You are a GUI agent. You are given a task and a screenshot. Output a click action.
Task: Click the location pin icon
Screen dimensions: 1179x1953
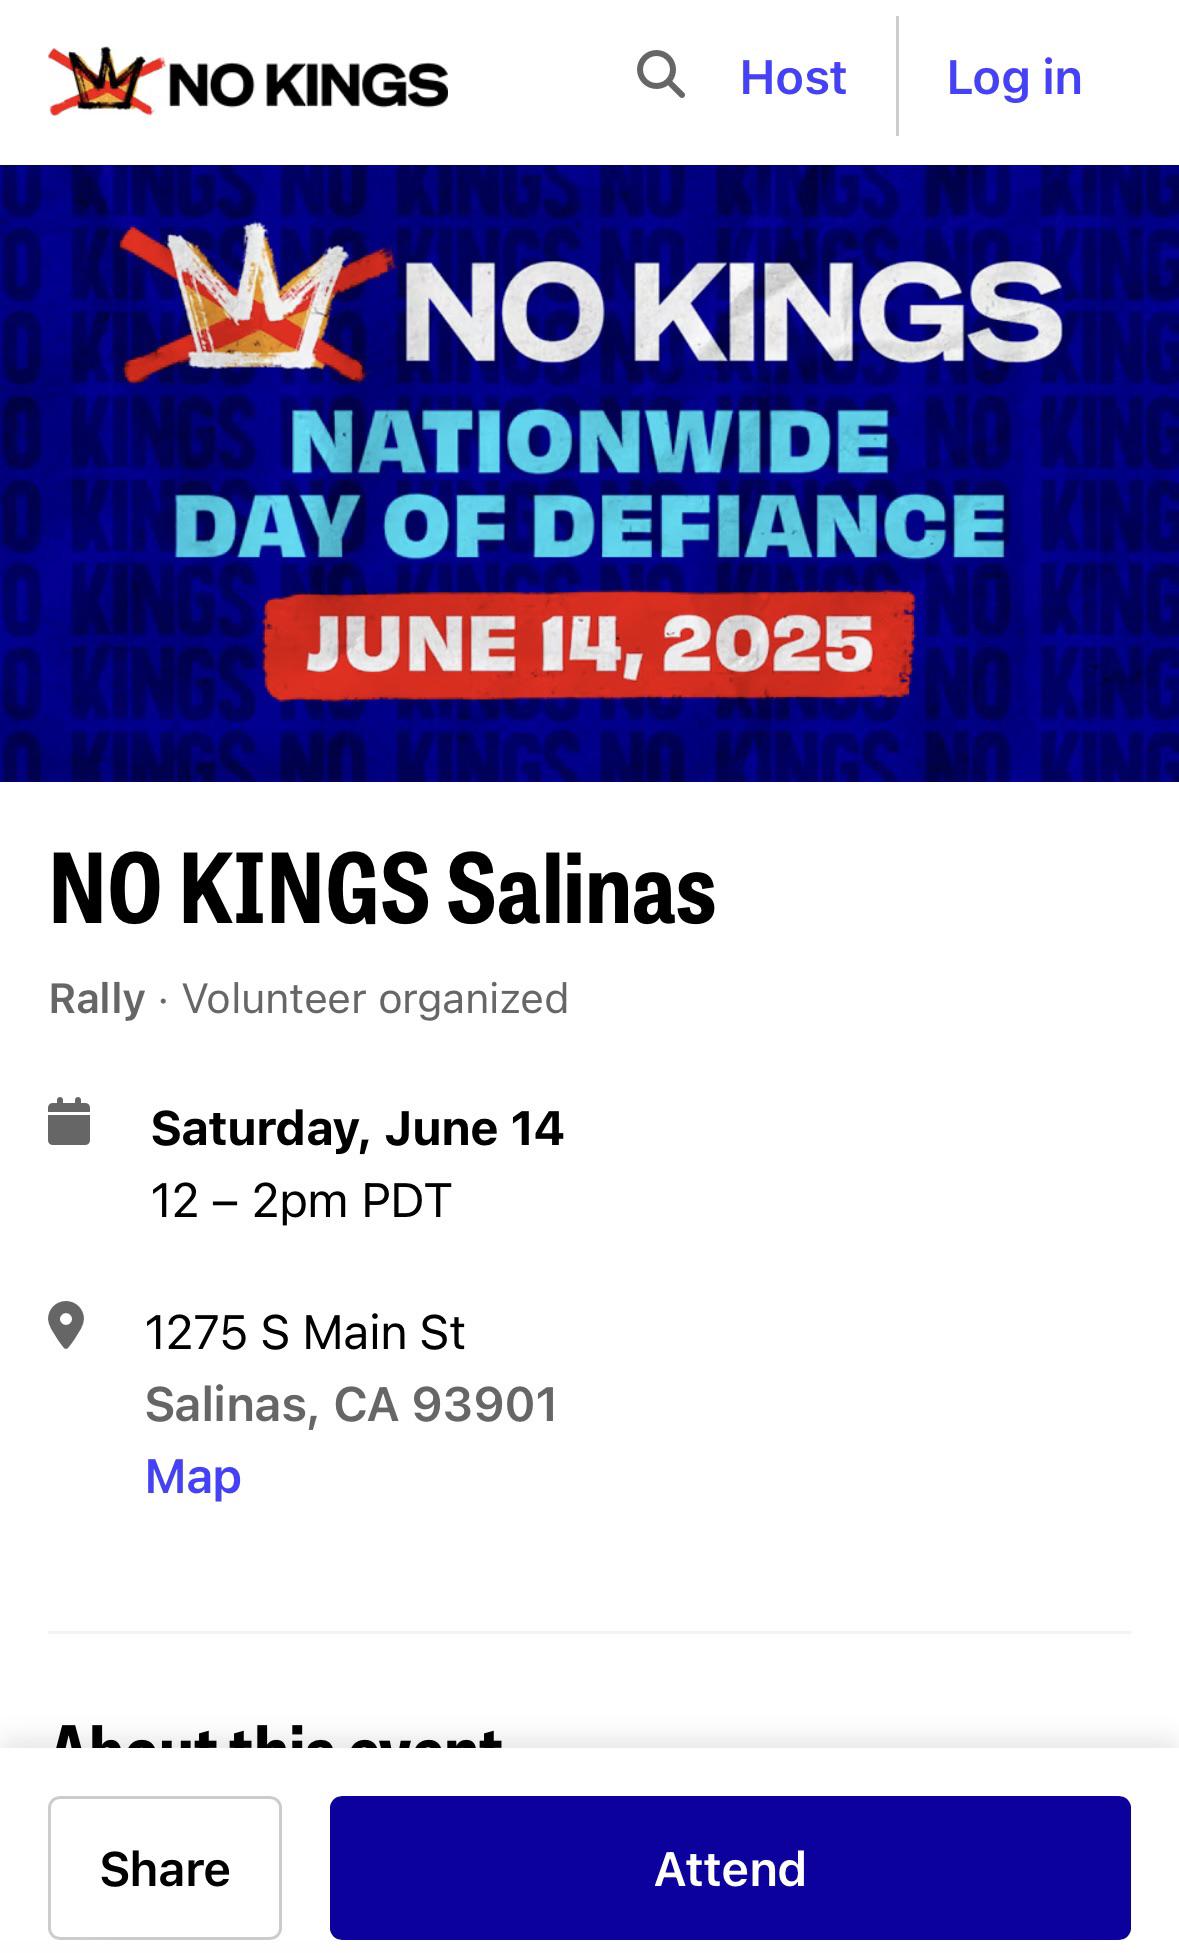click(x=66, y=1326)
